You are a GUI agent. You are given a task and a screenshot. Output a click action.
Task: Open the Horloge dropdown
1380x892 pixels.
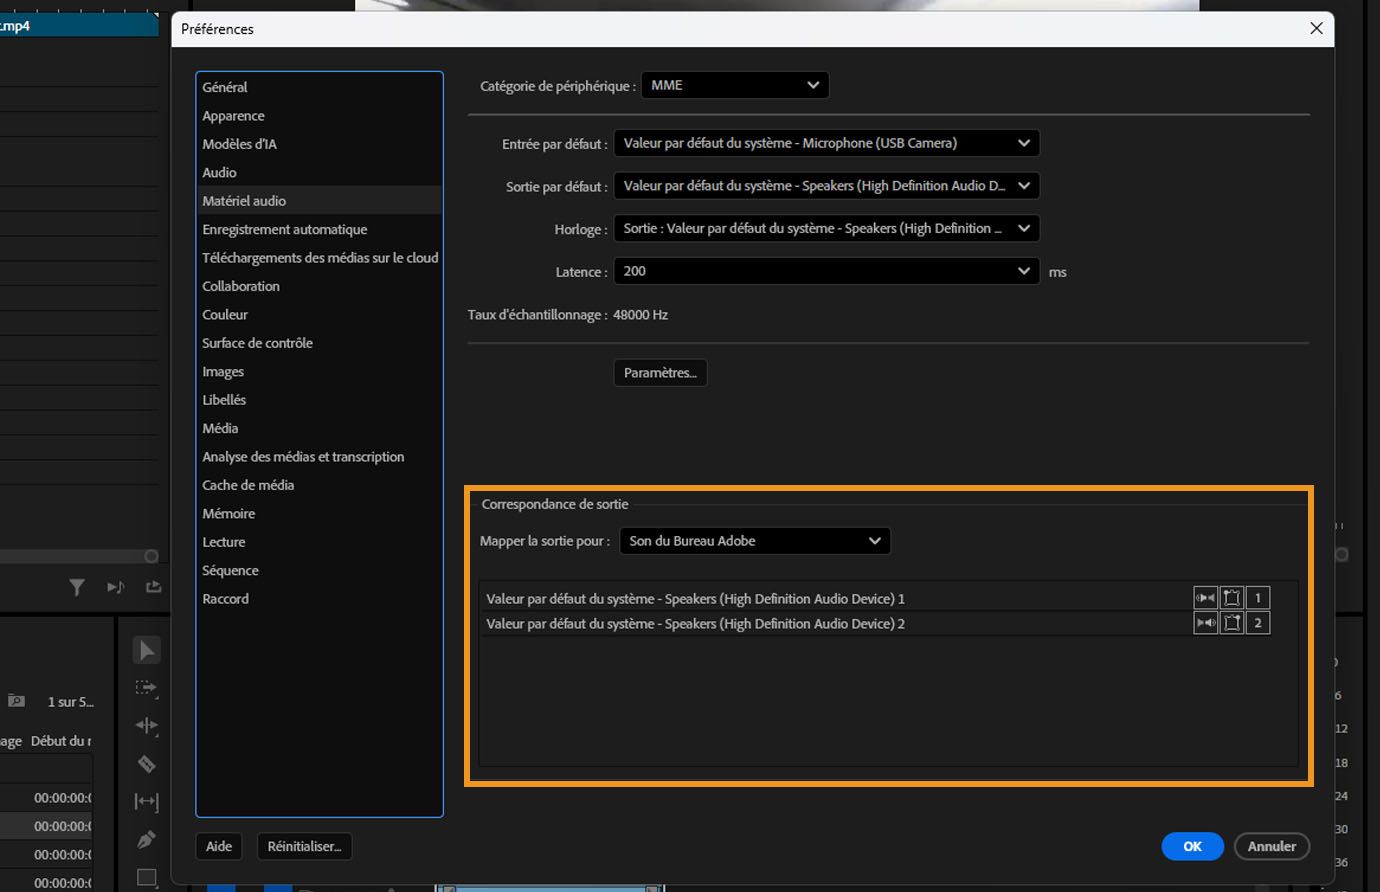tap(826, 228)
